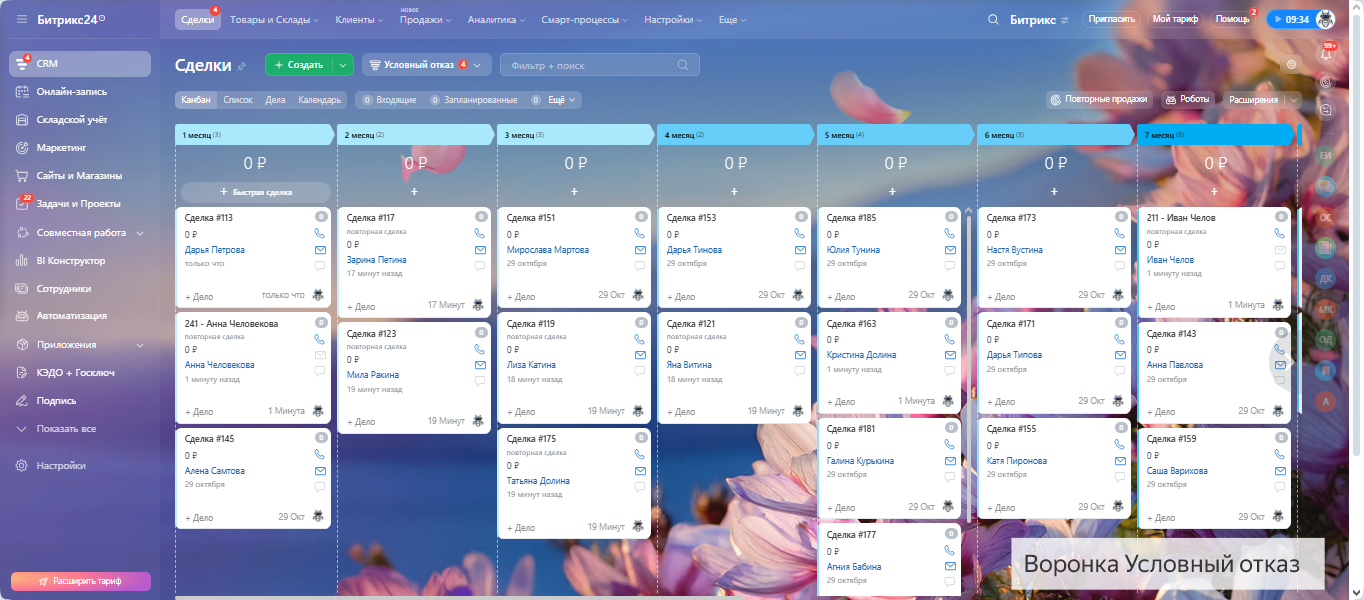Click the pin icon next to Сделки title
This screenshot has height=600, width=1364.
tap(241, 66)
